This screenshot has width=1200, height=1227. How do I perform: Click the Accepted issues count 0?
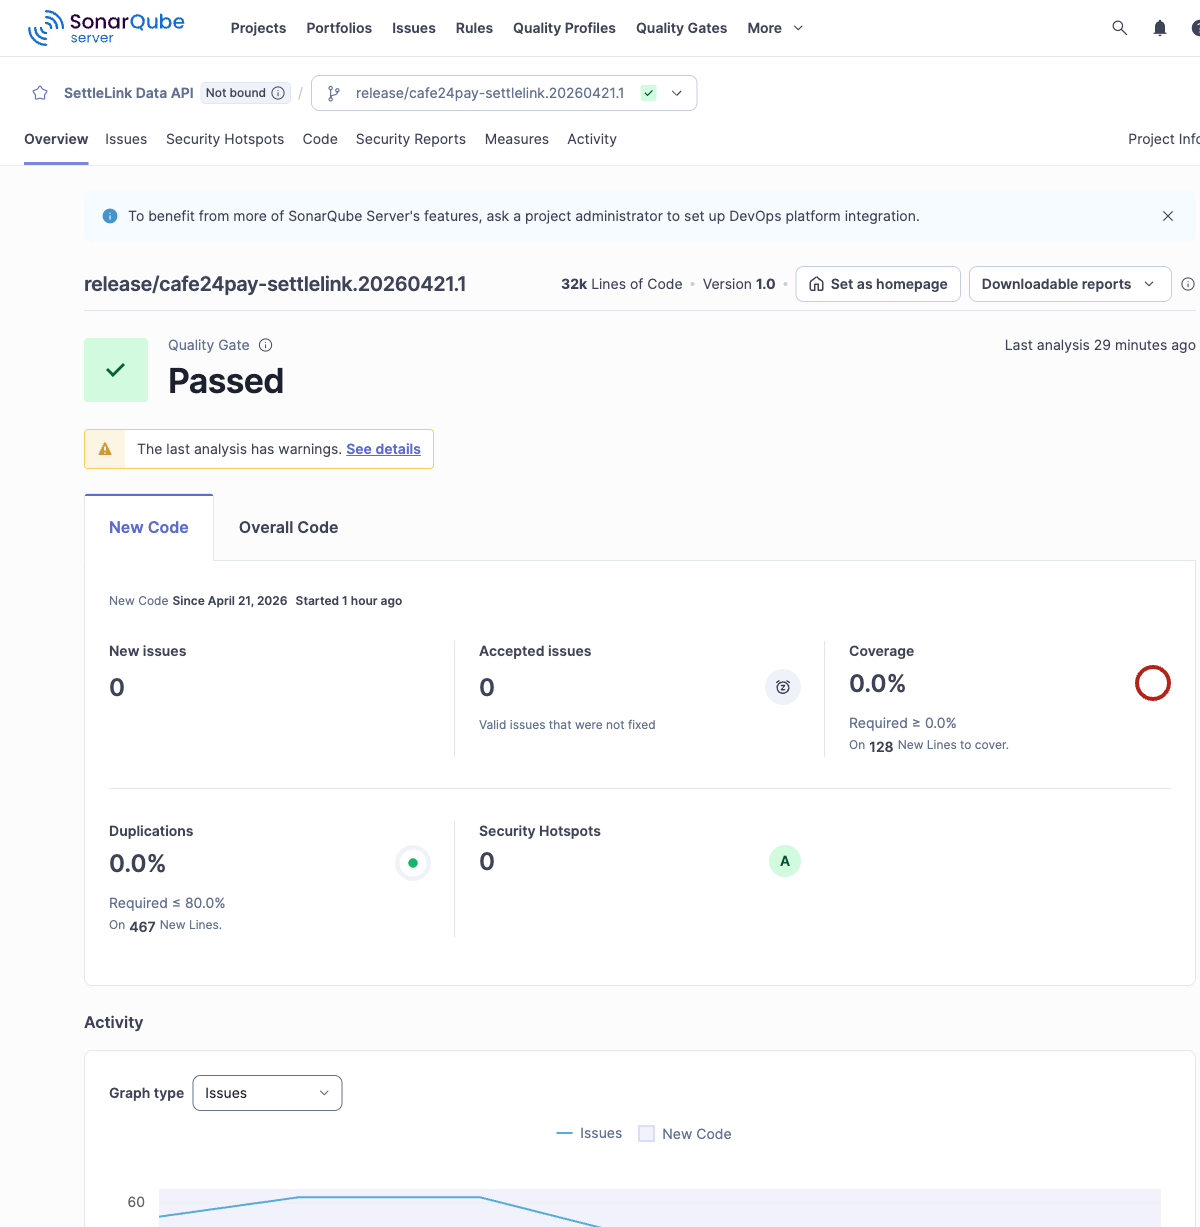[x=487, y=687]
